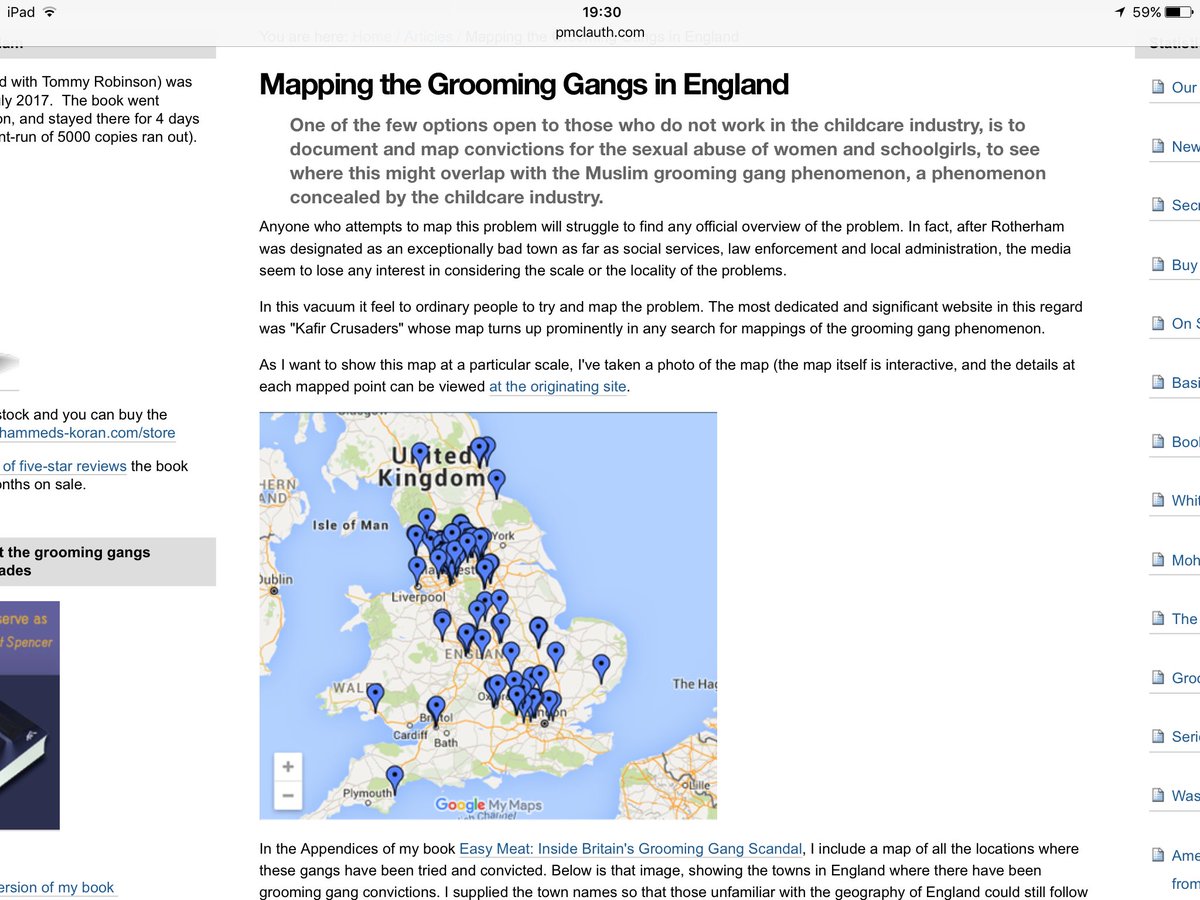The image size is (1200, 900).
Task: Click the document icon beside "Our" sidebar link
Action: 1158,88
